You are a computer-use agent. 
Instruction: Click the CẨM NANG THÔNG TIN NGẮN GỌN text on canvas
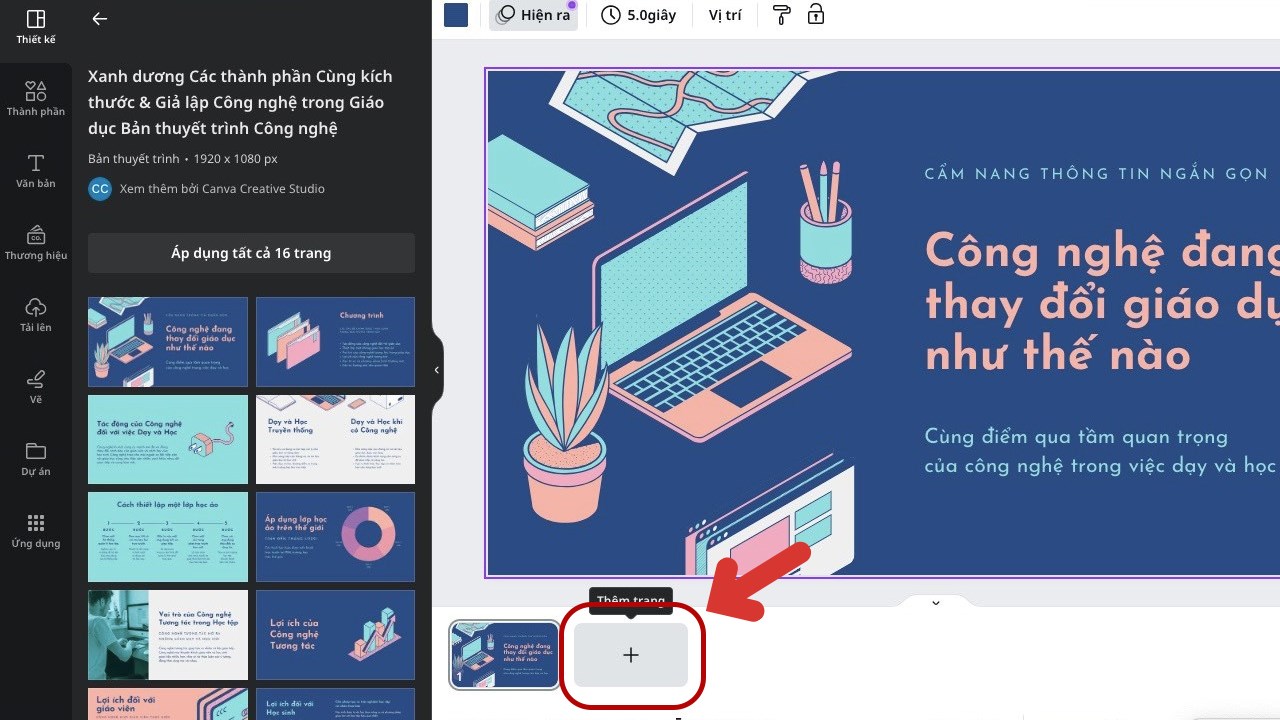[x=1096, y=174]
